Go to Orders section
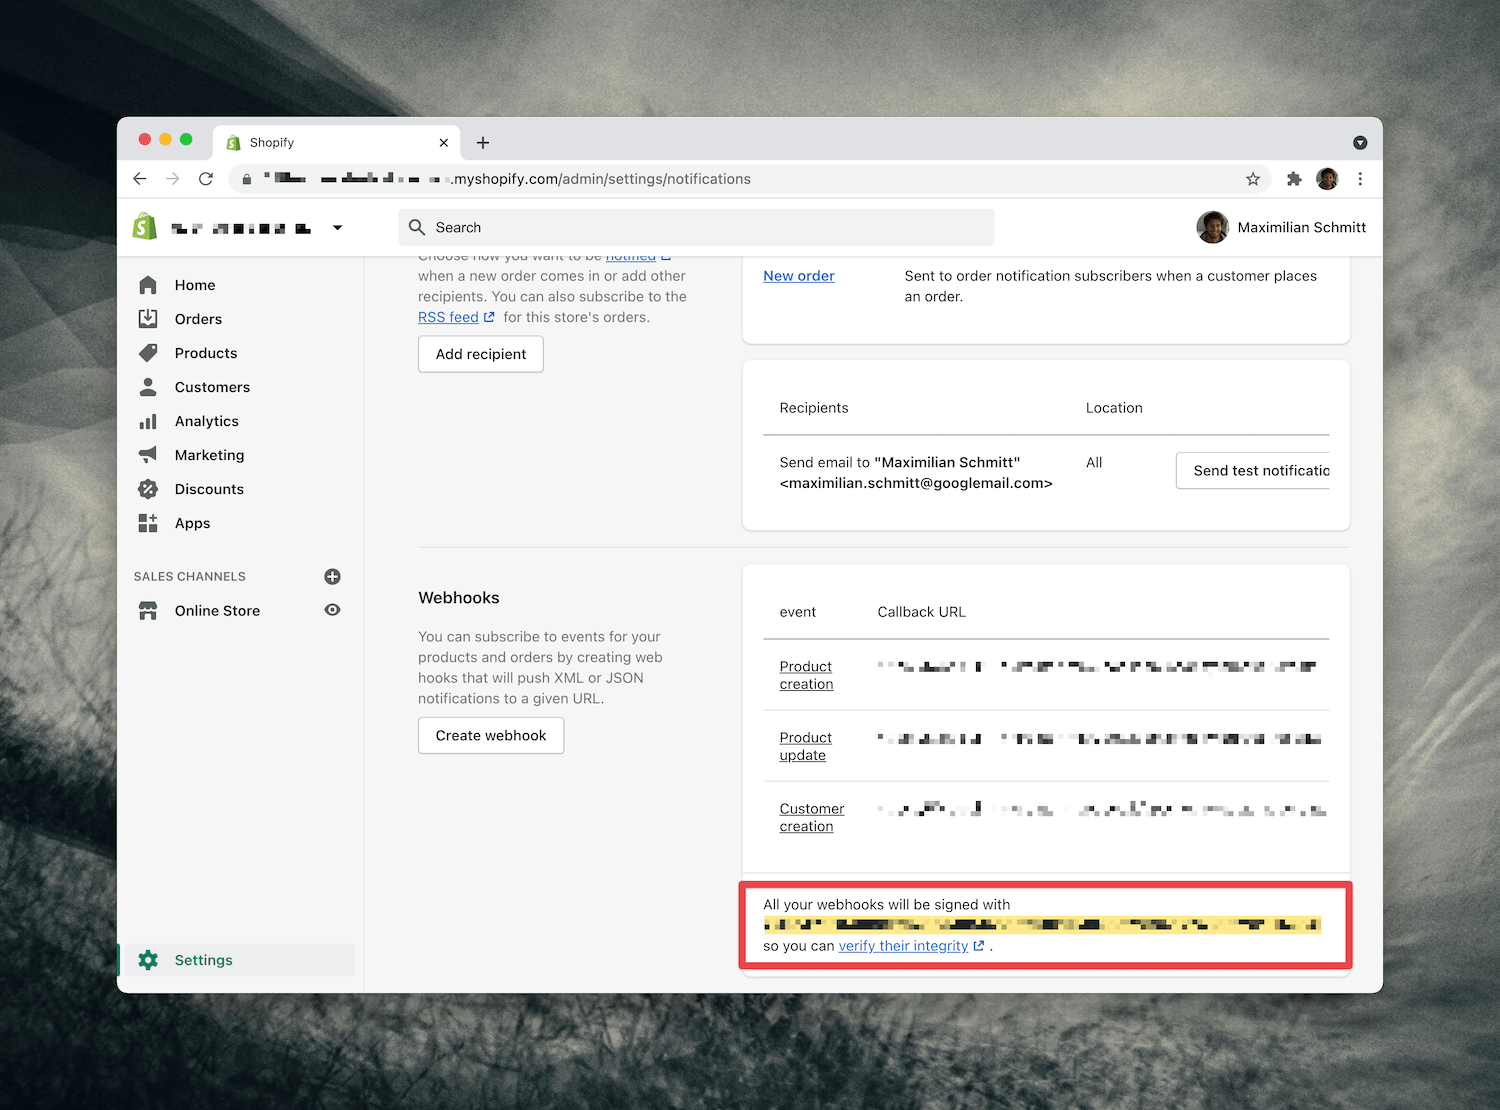1500x1110 pixels. point(198,319)
